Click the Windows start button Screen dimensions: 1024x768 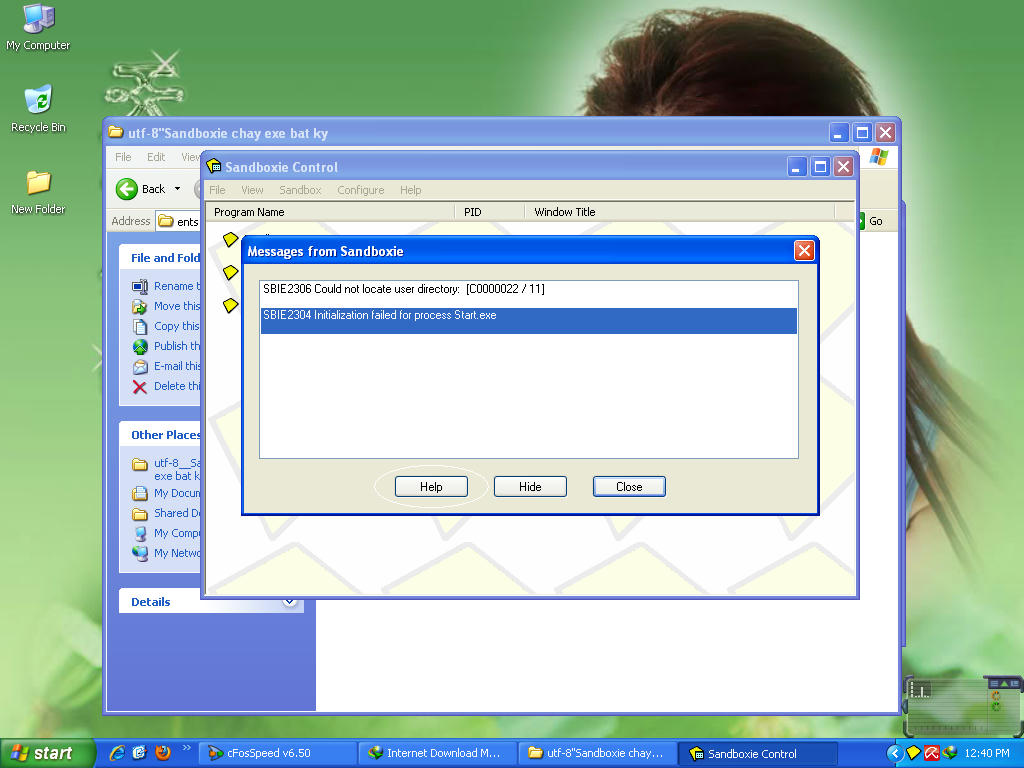click(x=47, y=753)
